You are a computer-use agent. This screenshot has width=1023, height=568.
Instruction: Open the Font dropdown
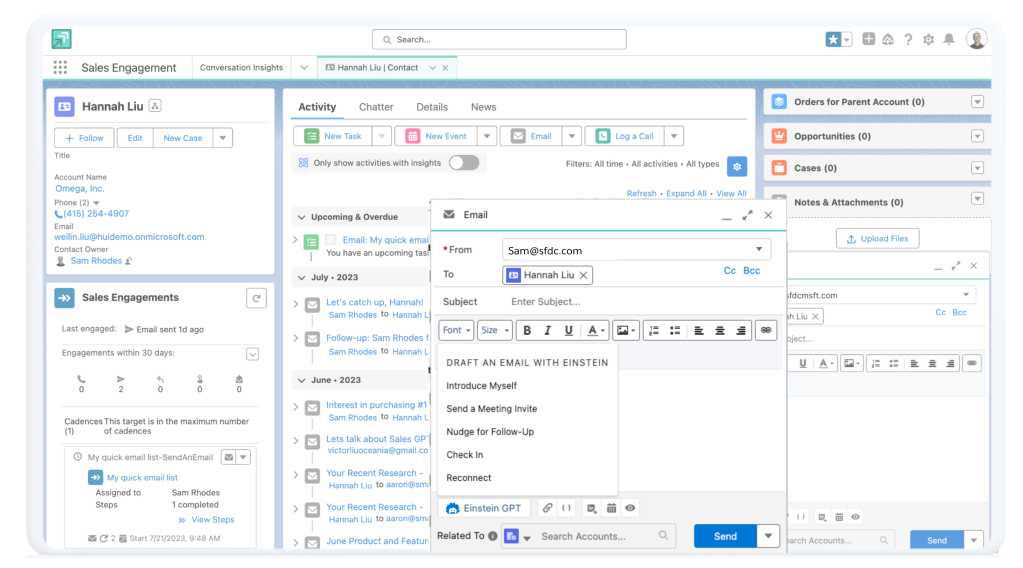click(456, 331)
